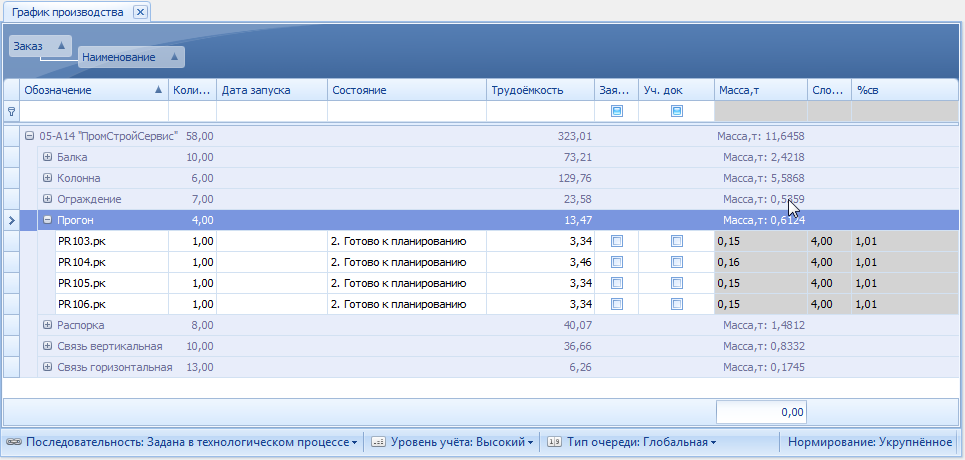The image size is (965, 460).
Task: Click the Уч. док column header
Action: click(676, 90)
